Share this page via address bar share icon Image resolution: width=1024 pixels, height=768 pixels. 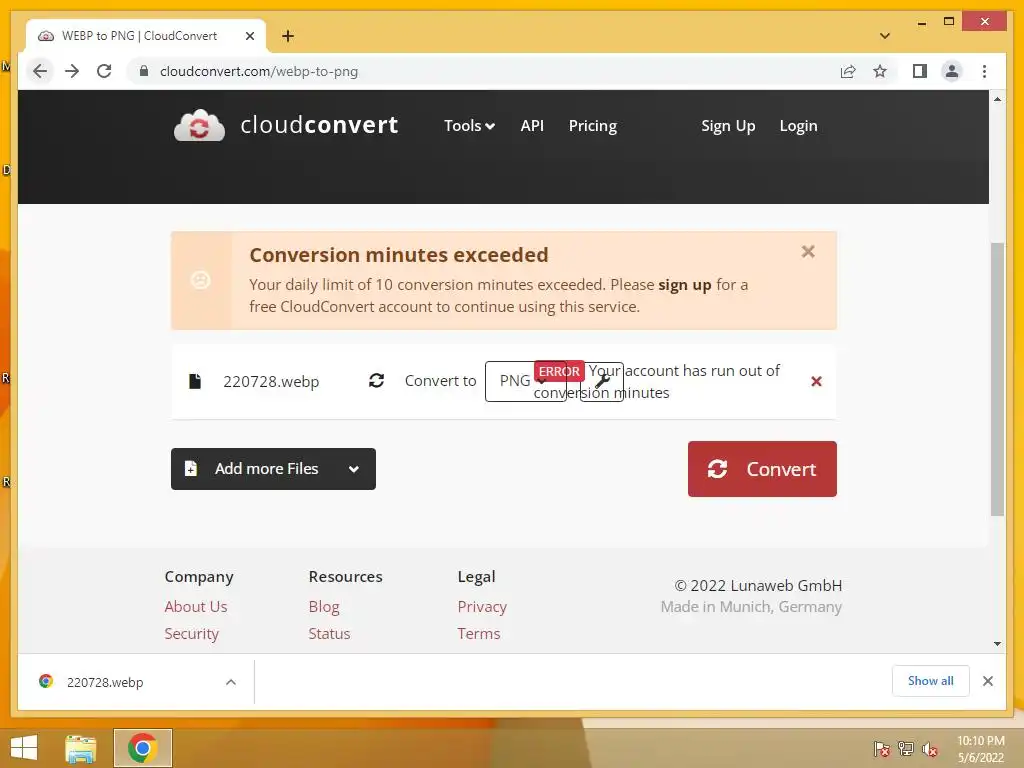click(848, 71)
